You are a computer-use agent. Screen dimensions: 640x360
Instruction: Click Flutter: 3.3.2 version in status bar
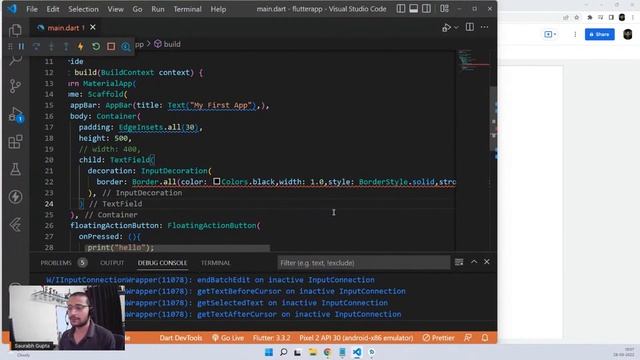[271, 338]
